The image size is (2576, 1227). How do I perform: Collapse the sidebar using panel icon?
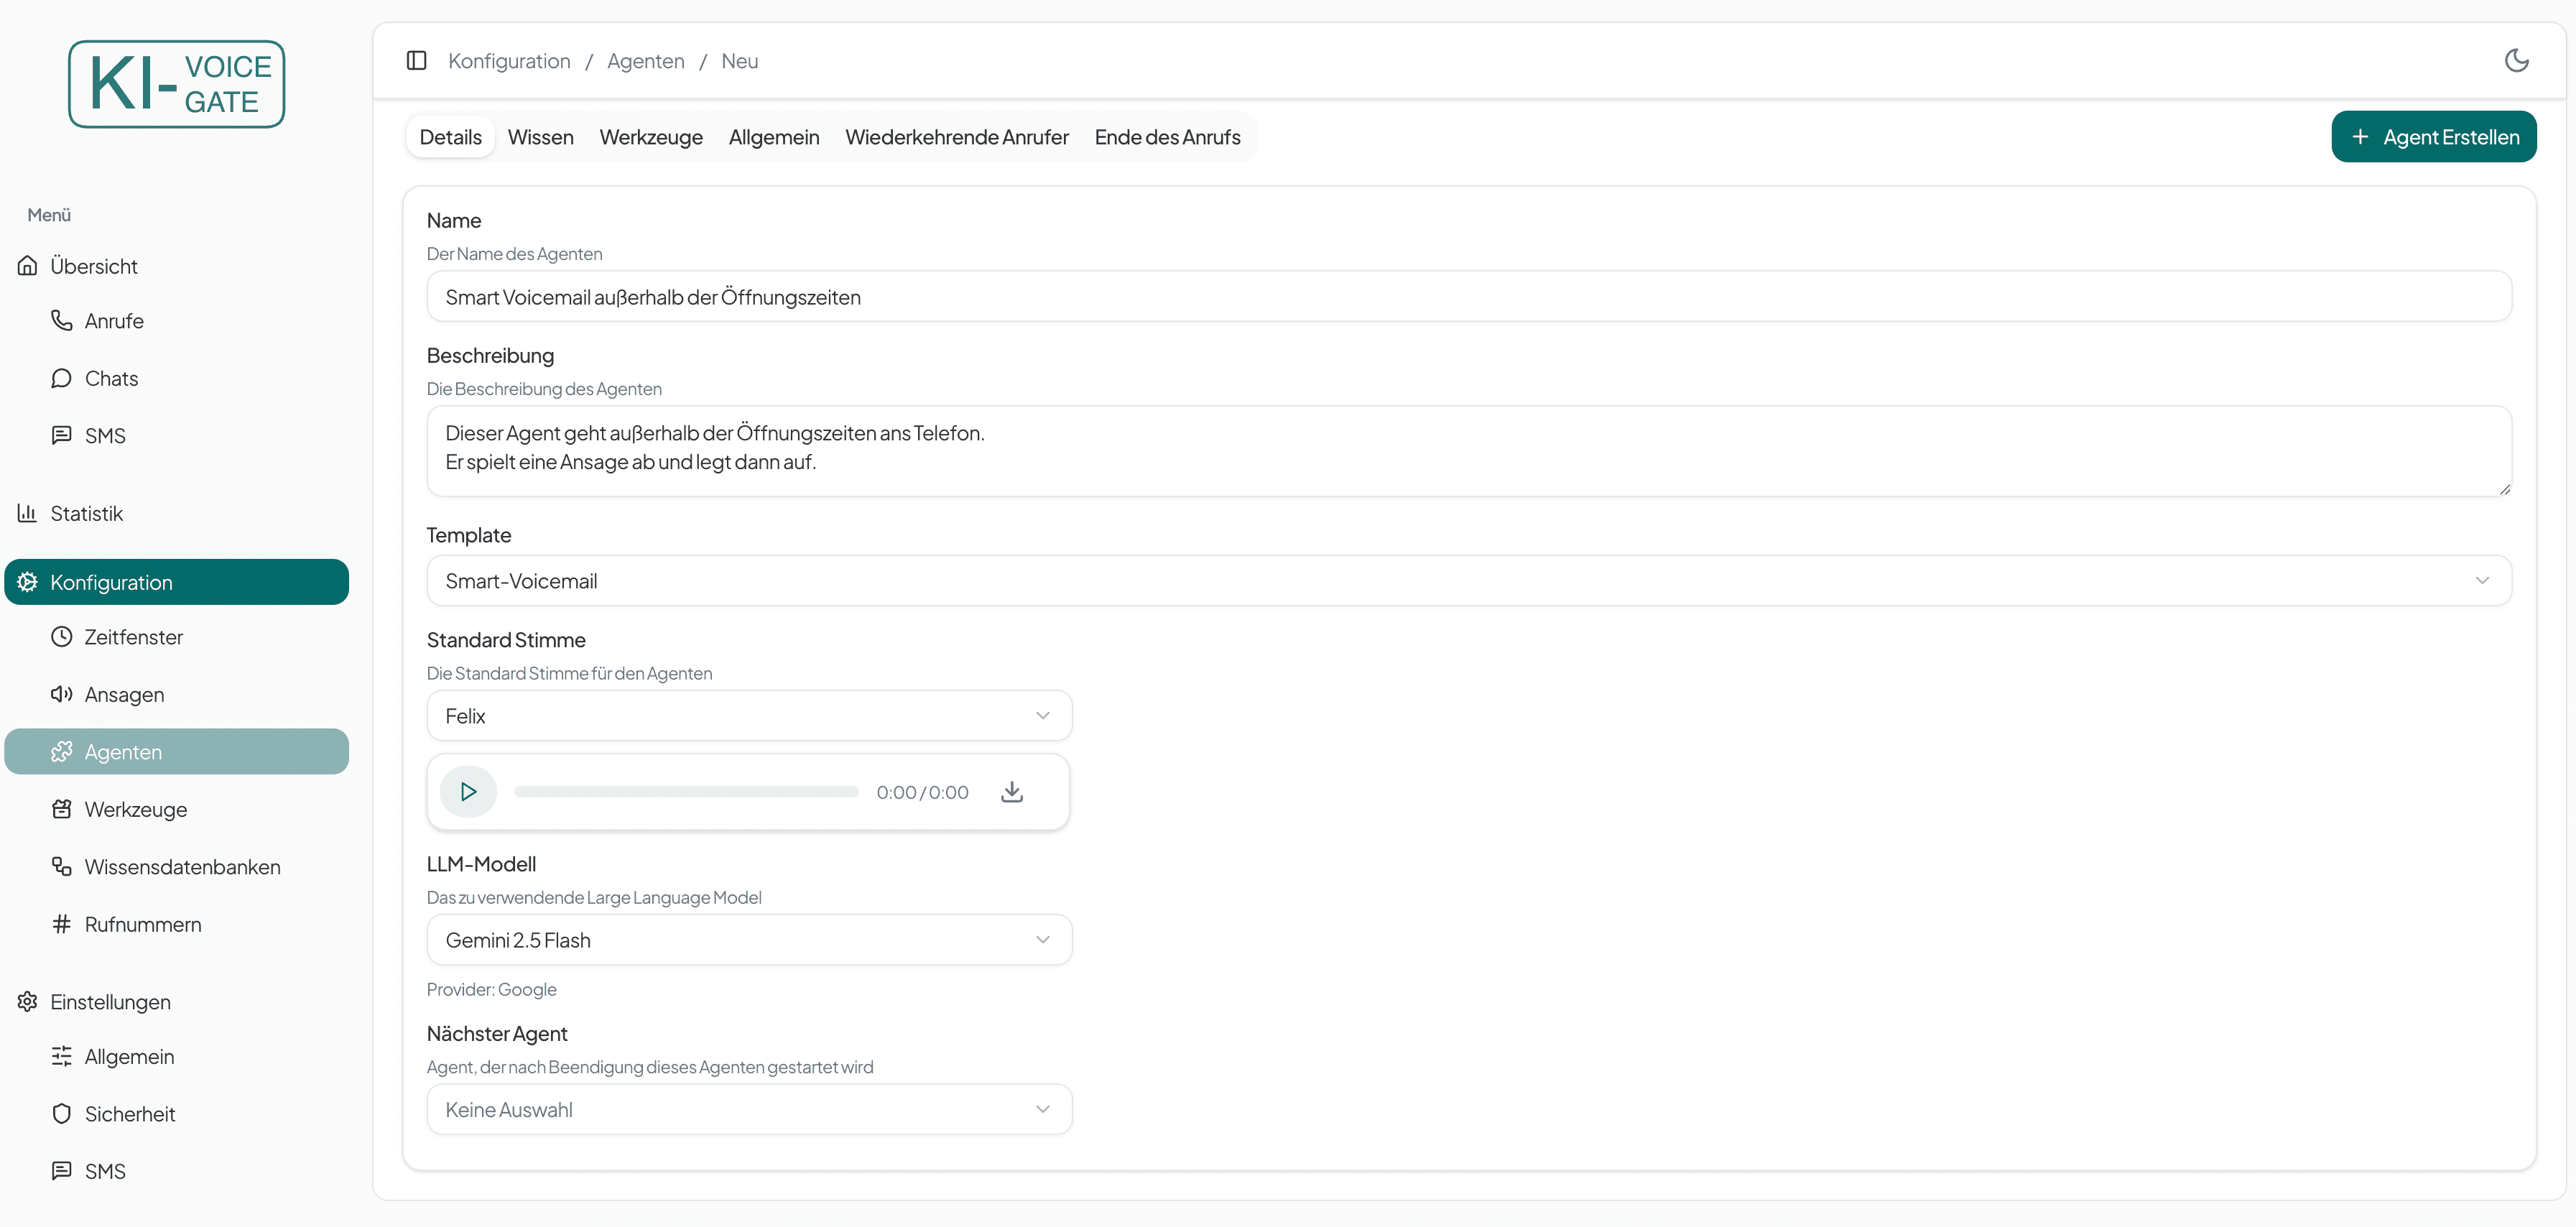417,61
